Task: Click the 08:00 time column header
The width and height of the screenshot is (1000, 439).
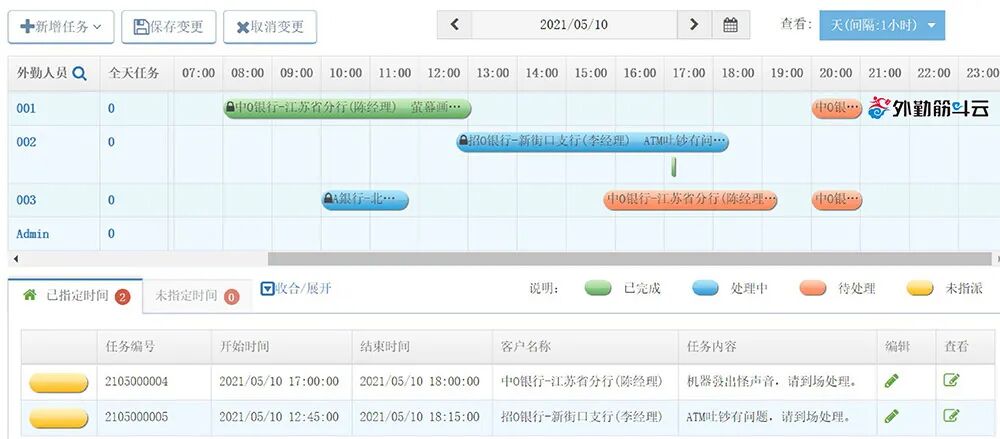Action: click(x=247, y=73)
